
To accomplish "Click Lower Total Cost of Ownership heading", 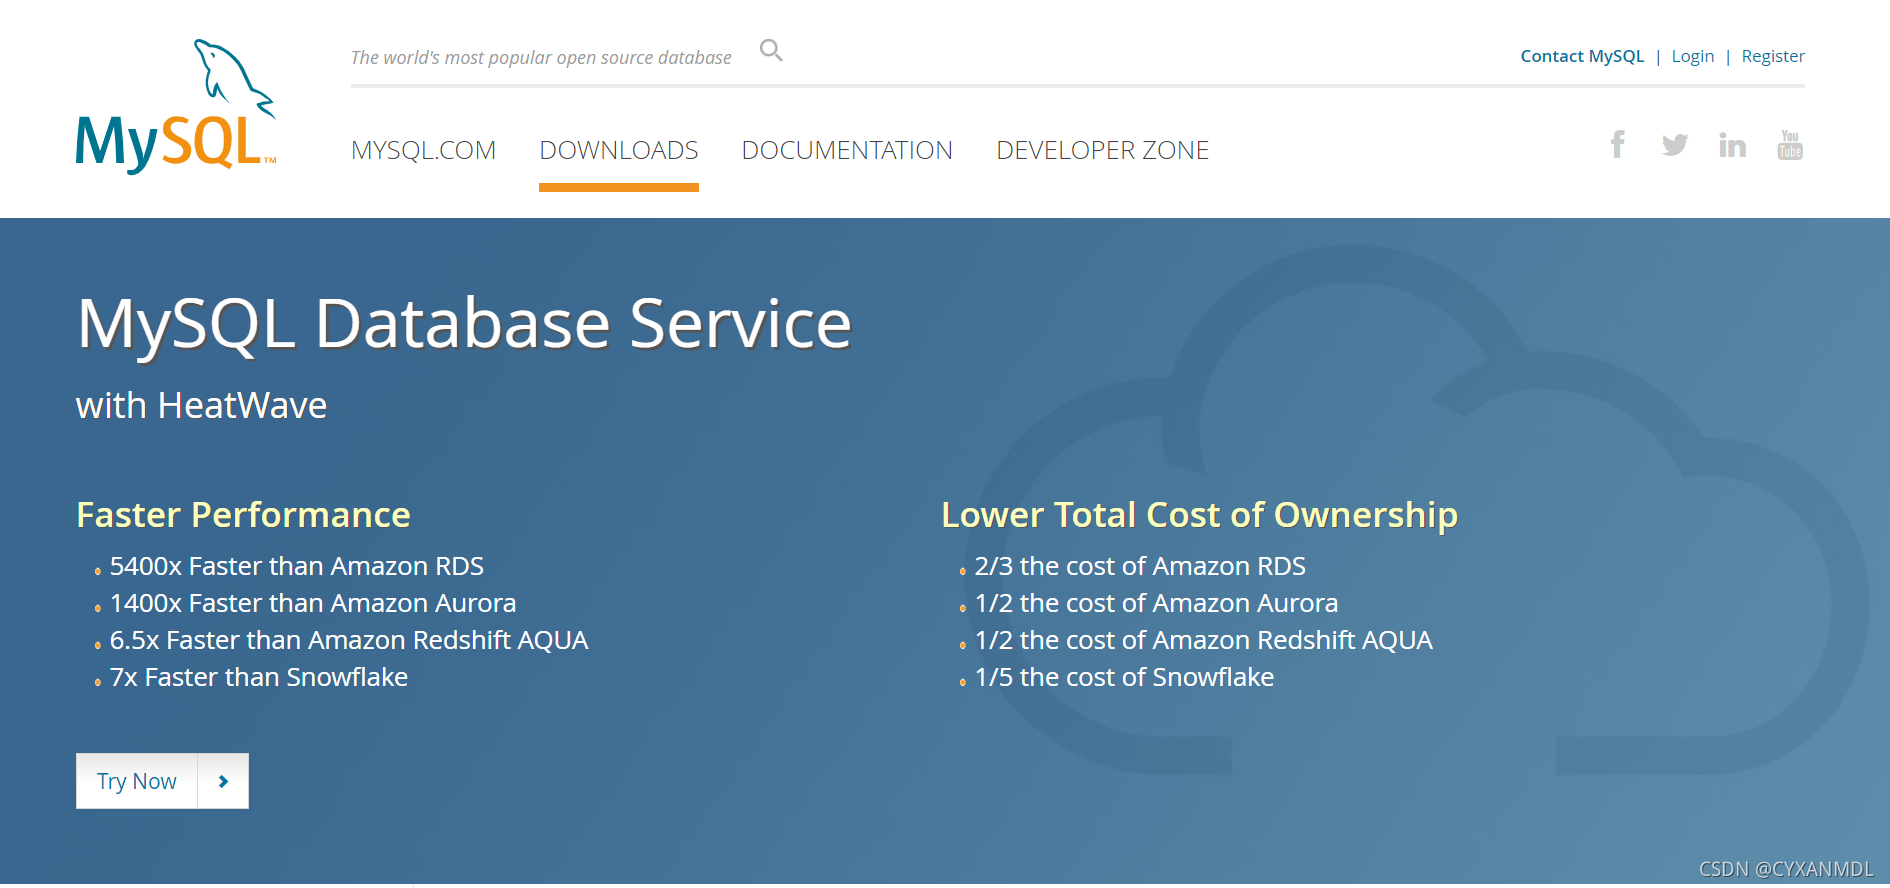I will coord(1199,515).
